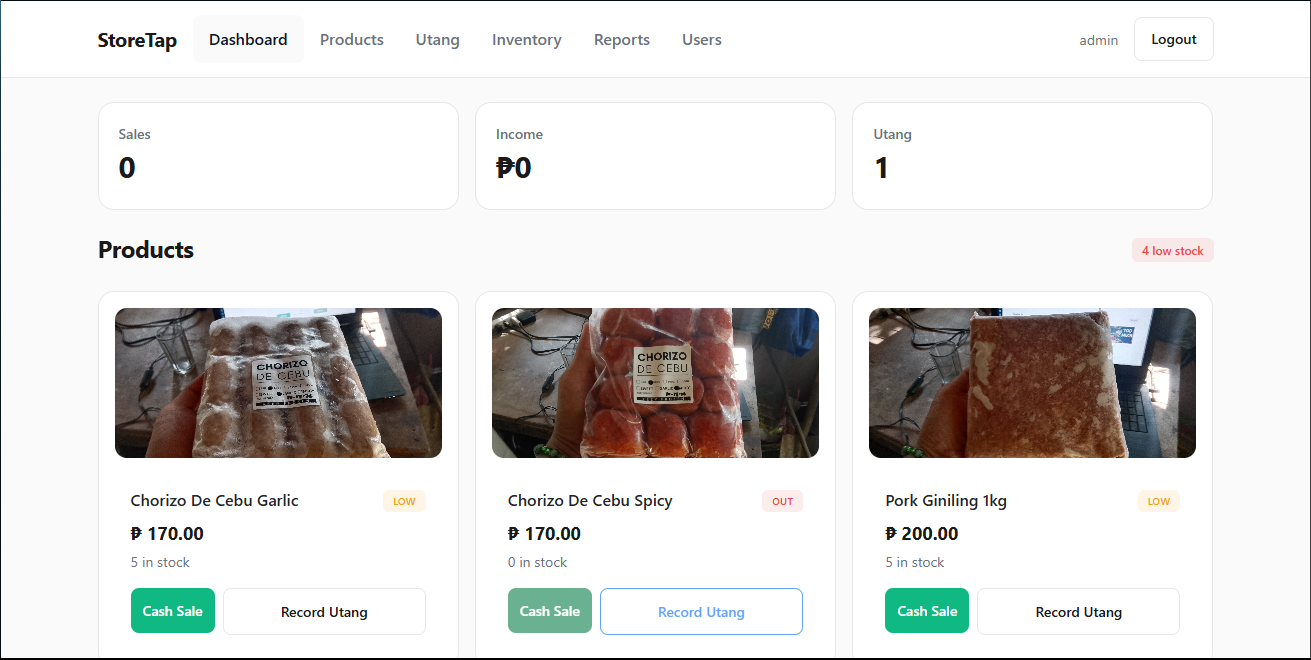This screenshot has width=1311, height=660.
Task: Click the StoreTap logo
Action: tap(137, 39)
